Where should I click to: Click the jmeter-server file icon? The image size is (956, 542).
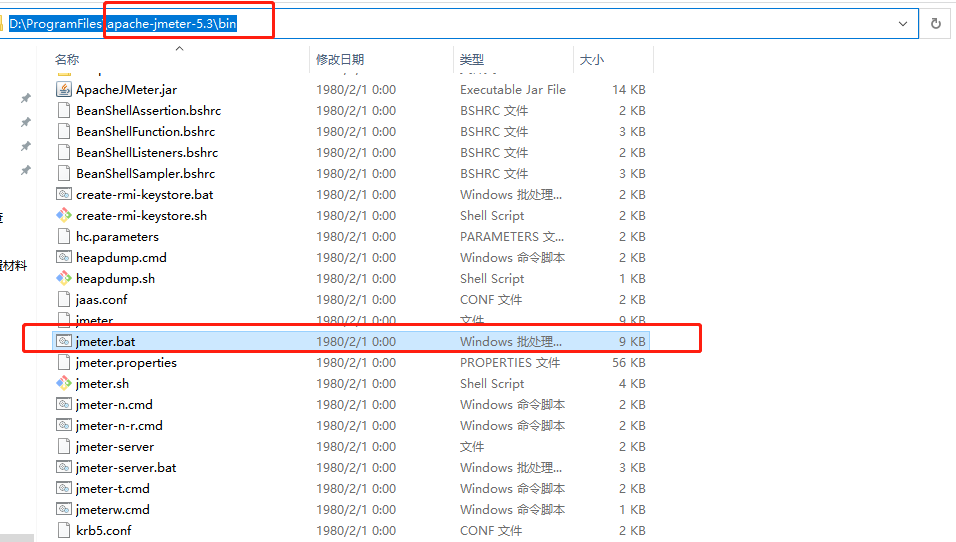[64, 447]
